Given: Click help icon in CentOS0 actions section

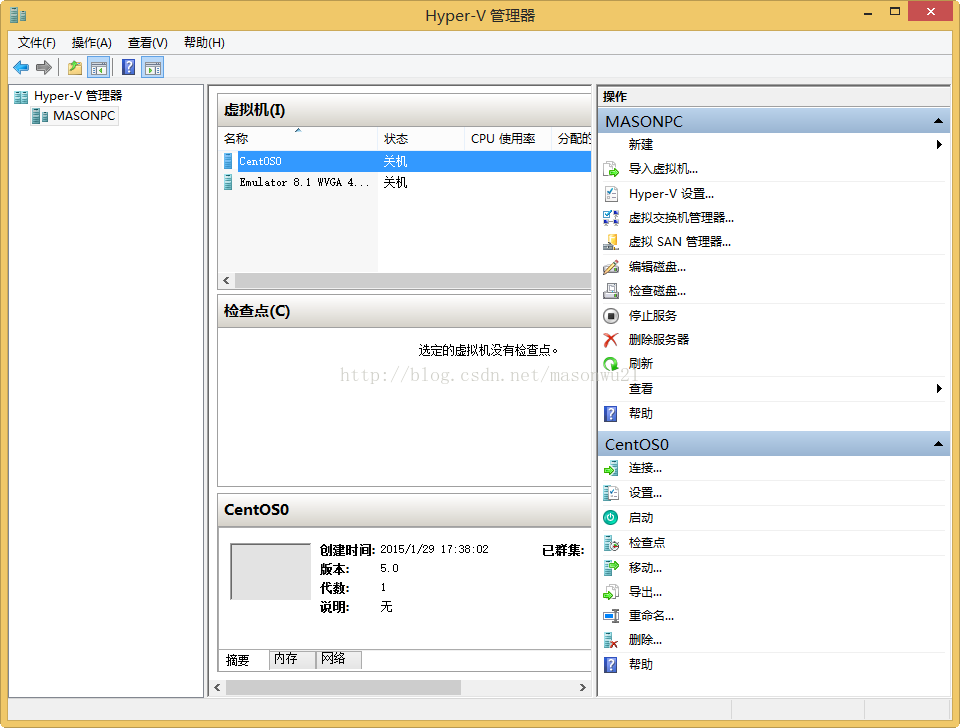Looking at the screenshot, I should (611, 665).
